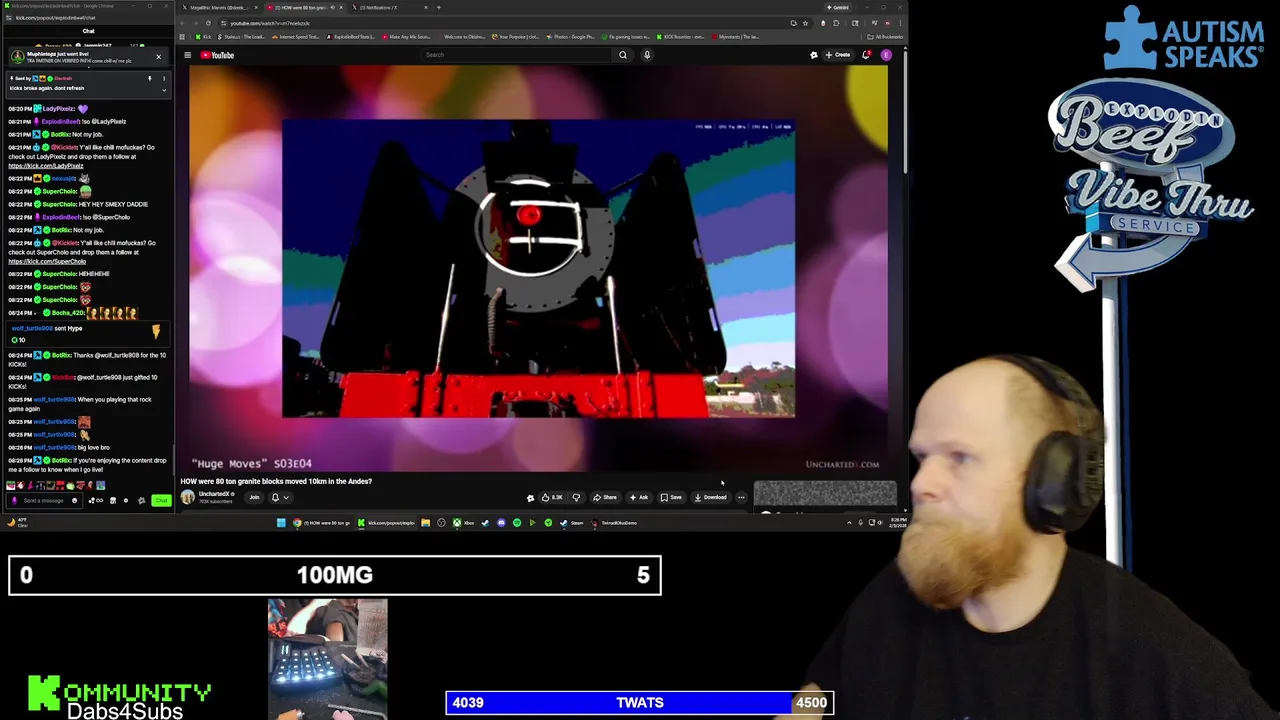Open the Xbox app on the taskbar
Screen dimensions: 1280x720
pos(463,523)
